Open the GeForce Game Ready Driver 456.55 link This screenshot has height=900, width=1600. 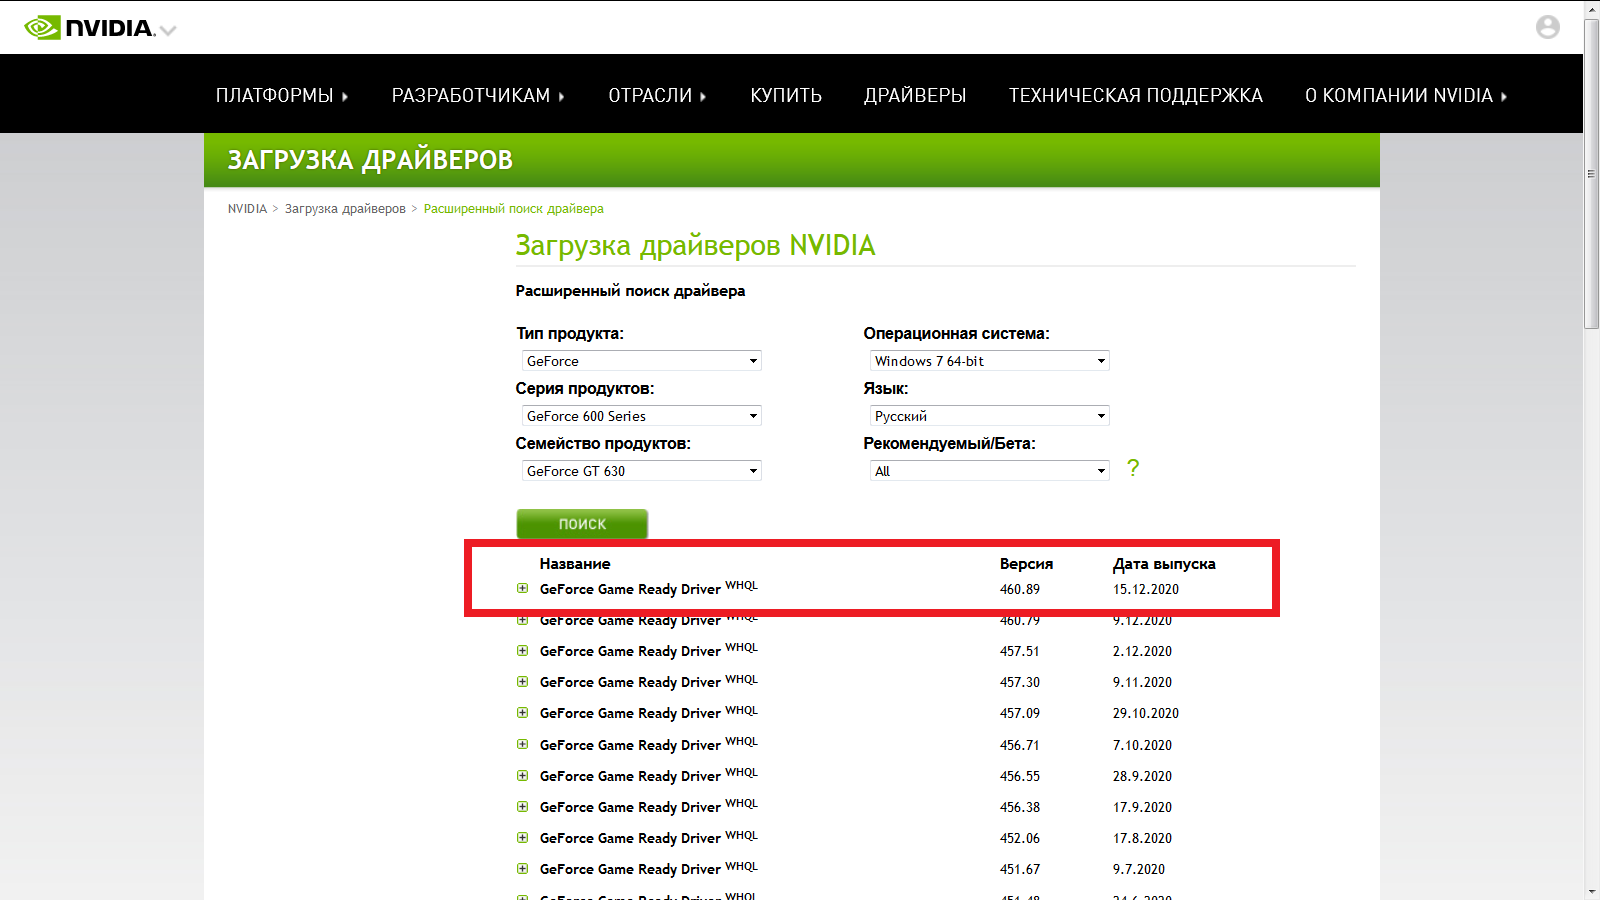pyautogui.click(x=649, y=775)
